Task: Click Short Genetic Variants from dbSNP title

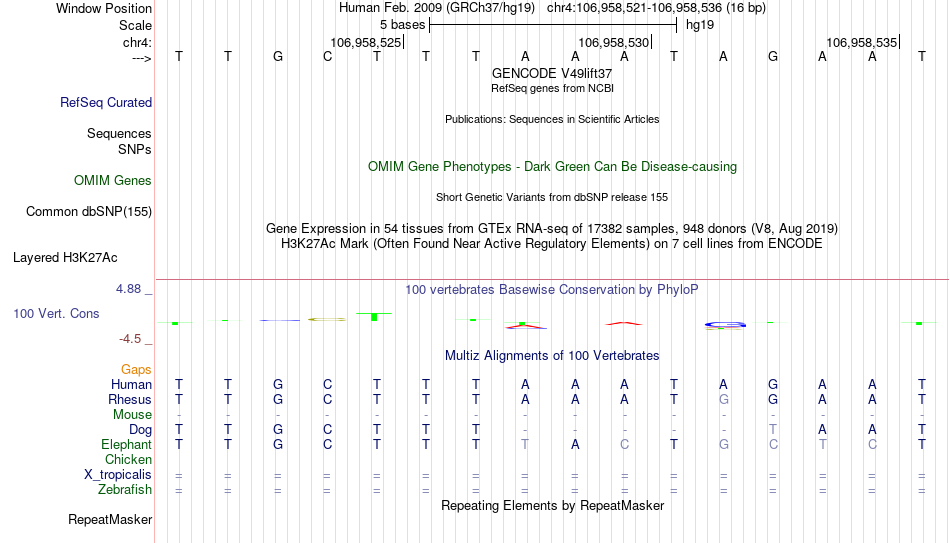Action: click(x=552, y=198)
